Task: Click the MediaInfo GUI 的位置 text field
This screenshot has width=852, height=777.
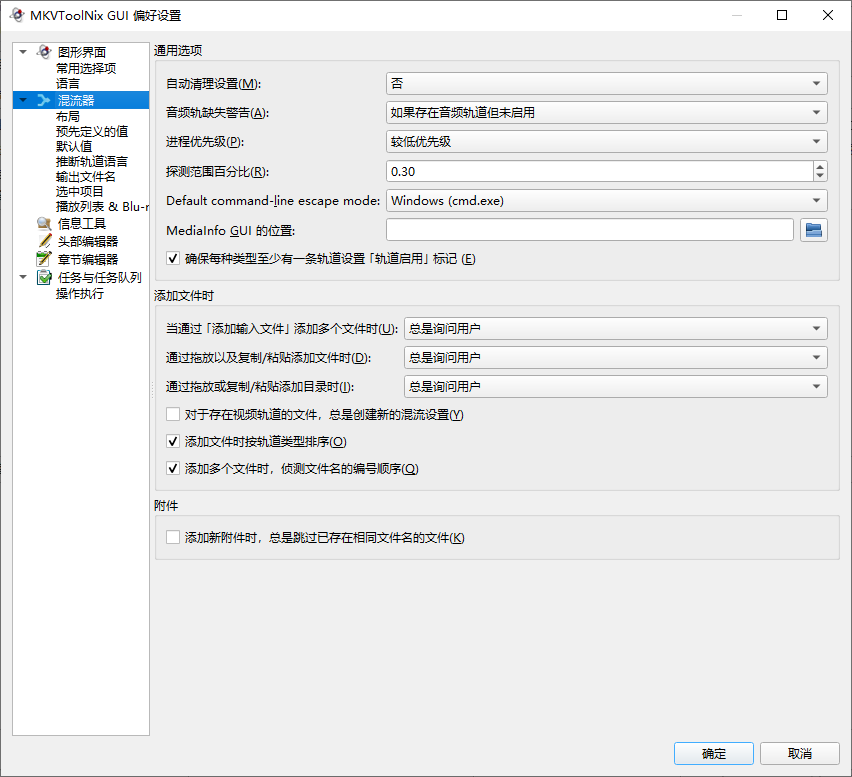Action: click(590, 230)
